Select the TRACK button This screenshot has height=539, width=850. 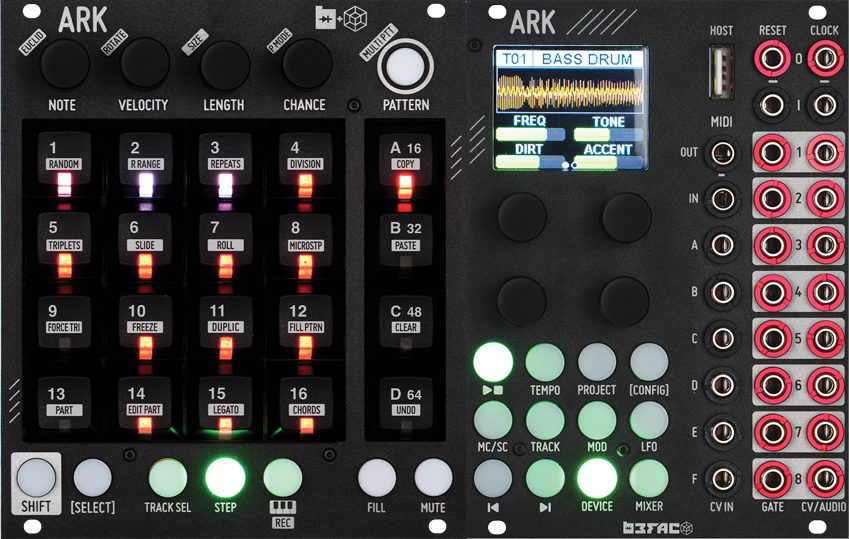pos(545,420)
